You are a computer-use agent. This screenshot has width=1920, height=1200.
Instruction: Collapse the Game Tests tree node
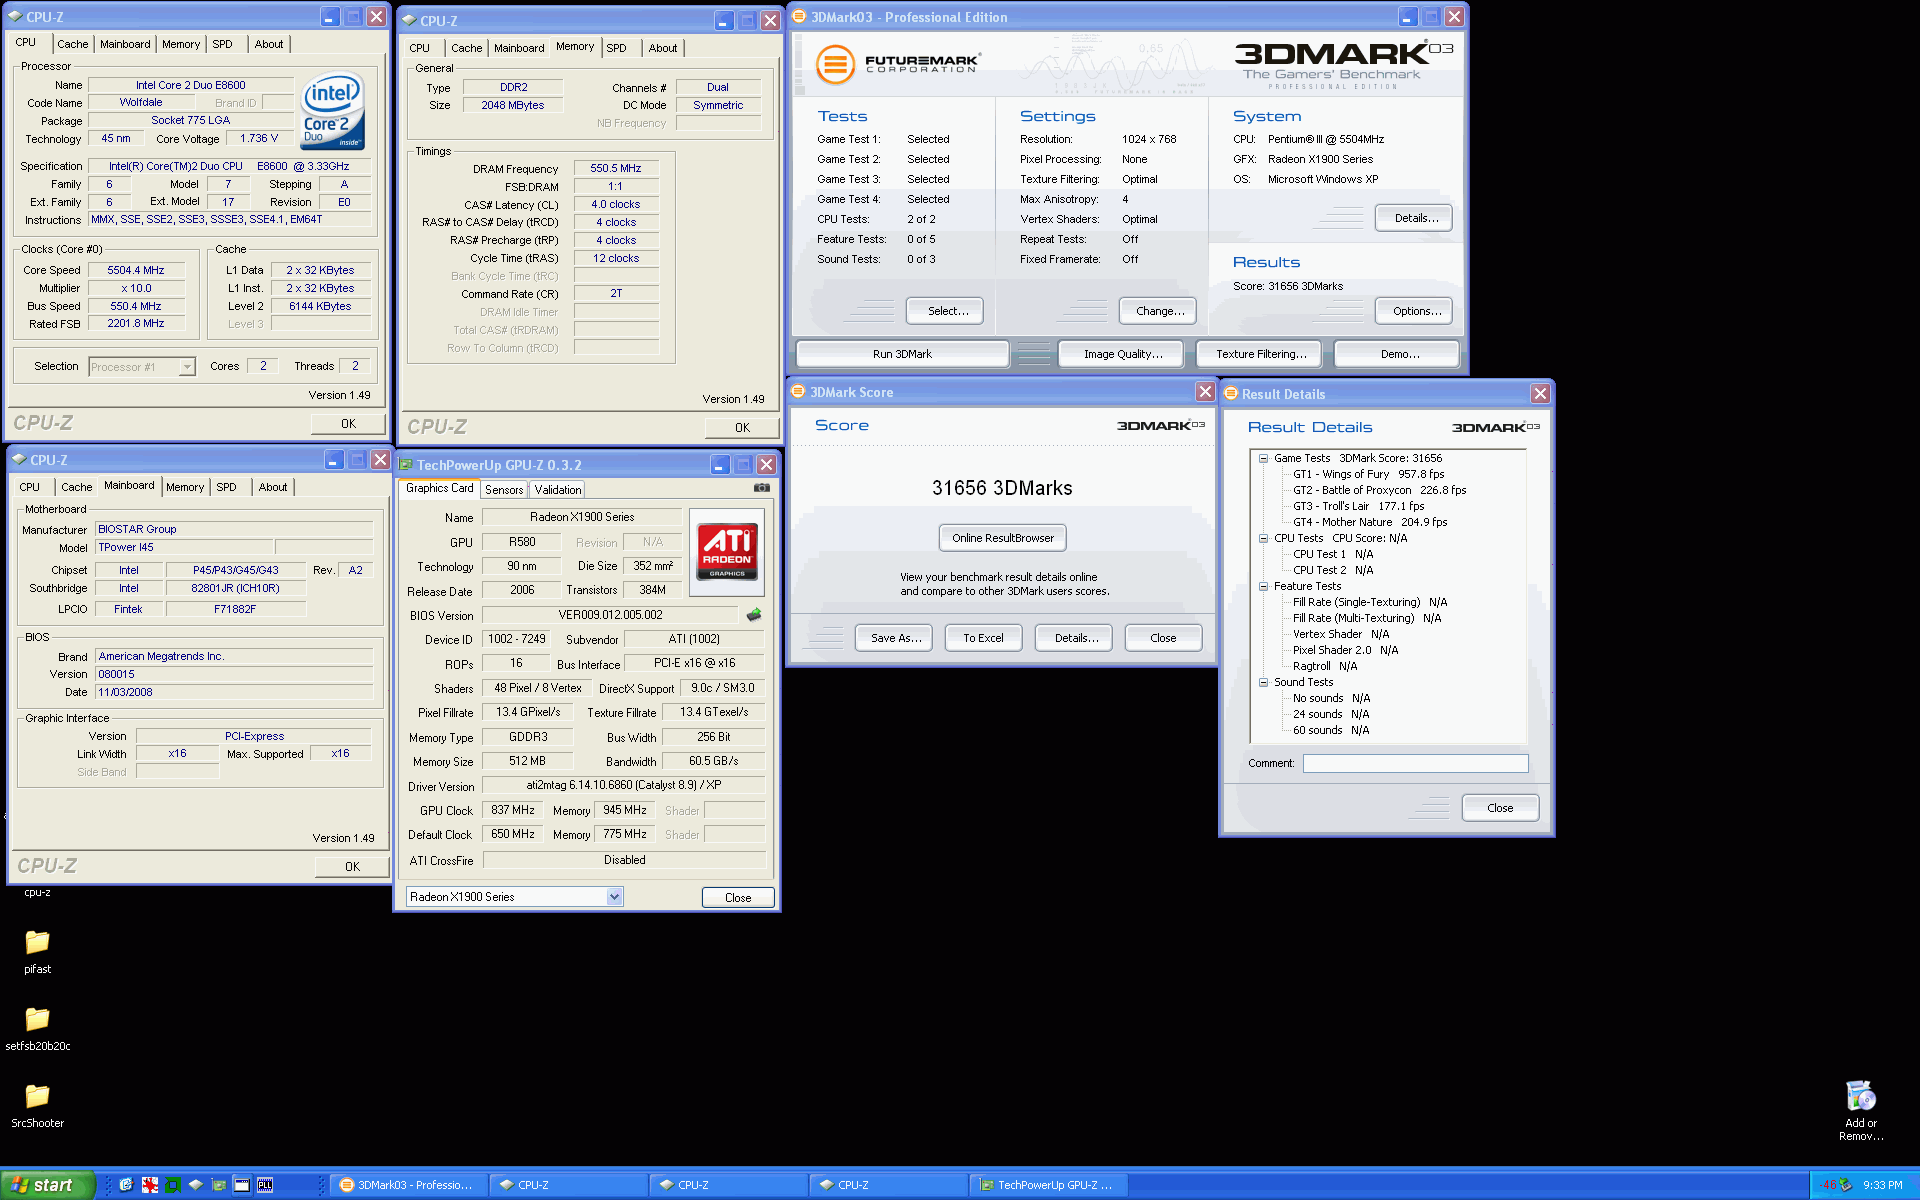pos(1263,458)
